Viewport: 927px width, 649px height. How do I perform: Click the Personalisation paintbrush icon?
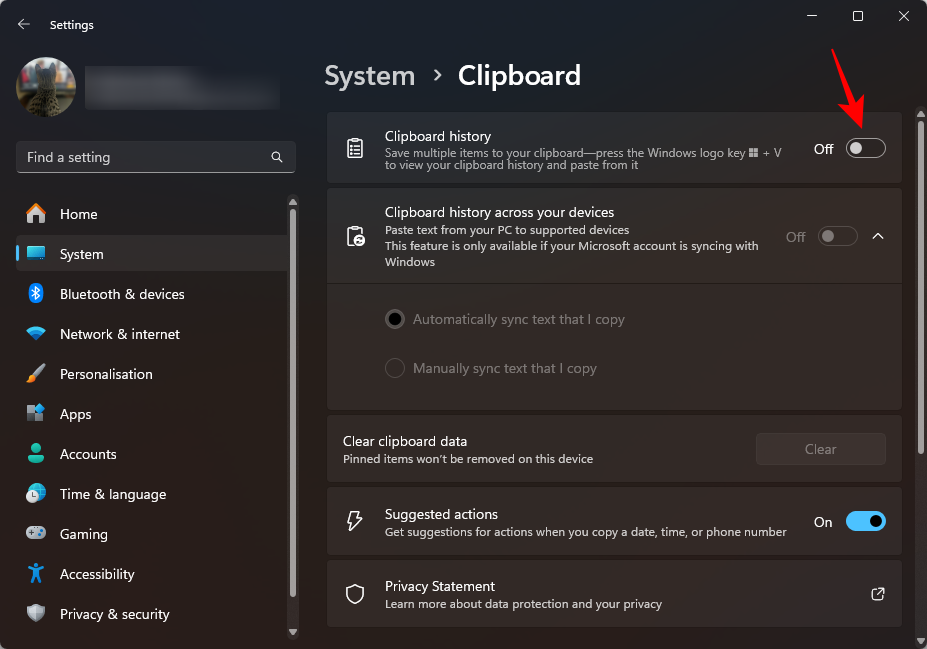(x=36, y=374)
